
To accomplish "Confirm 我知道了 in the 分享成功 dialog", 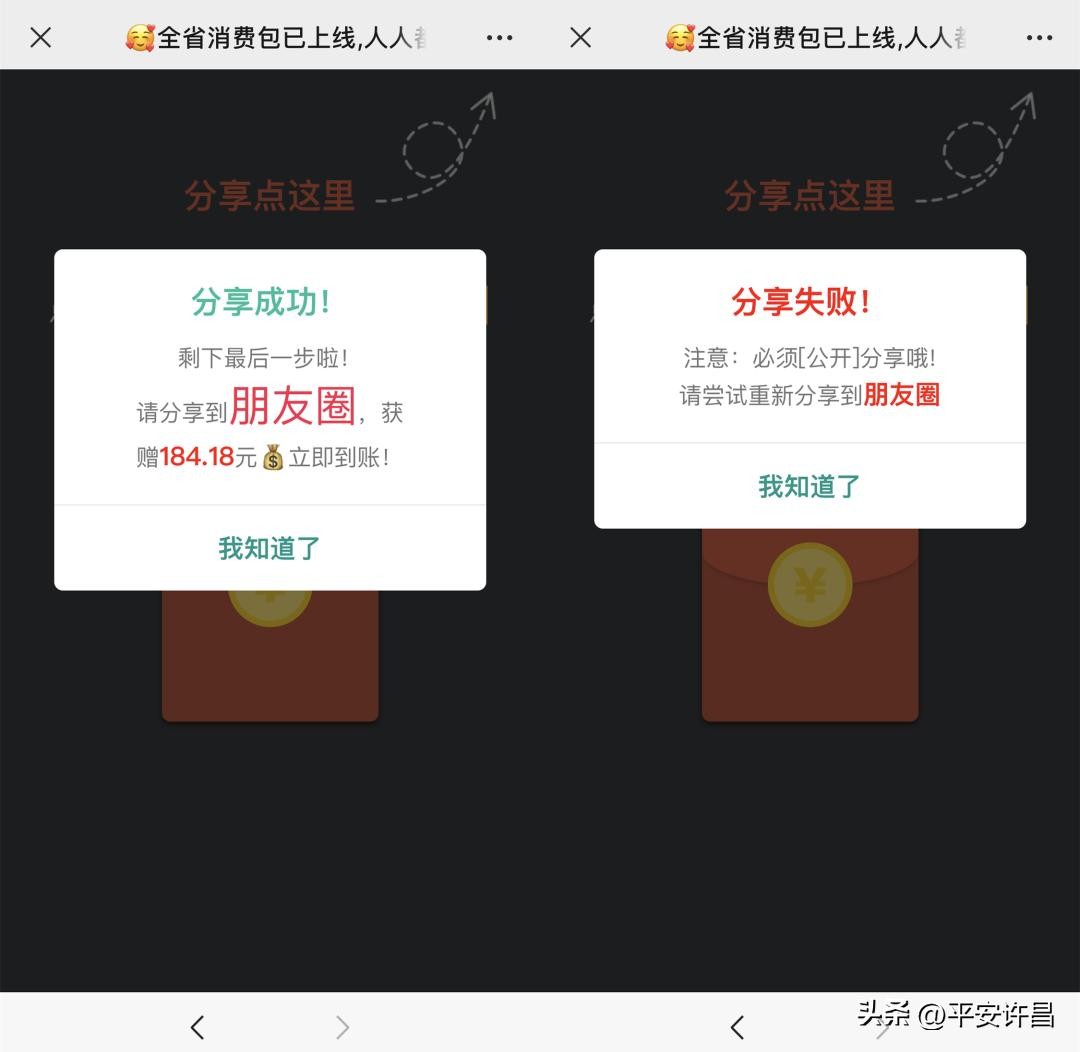I will point(270,548).
